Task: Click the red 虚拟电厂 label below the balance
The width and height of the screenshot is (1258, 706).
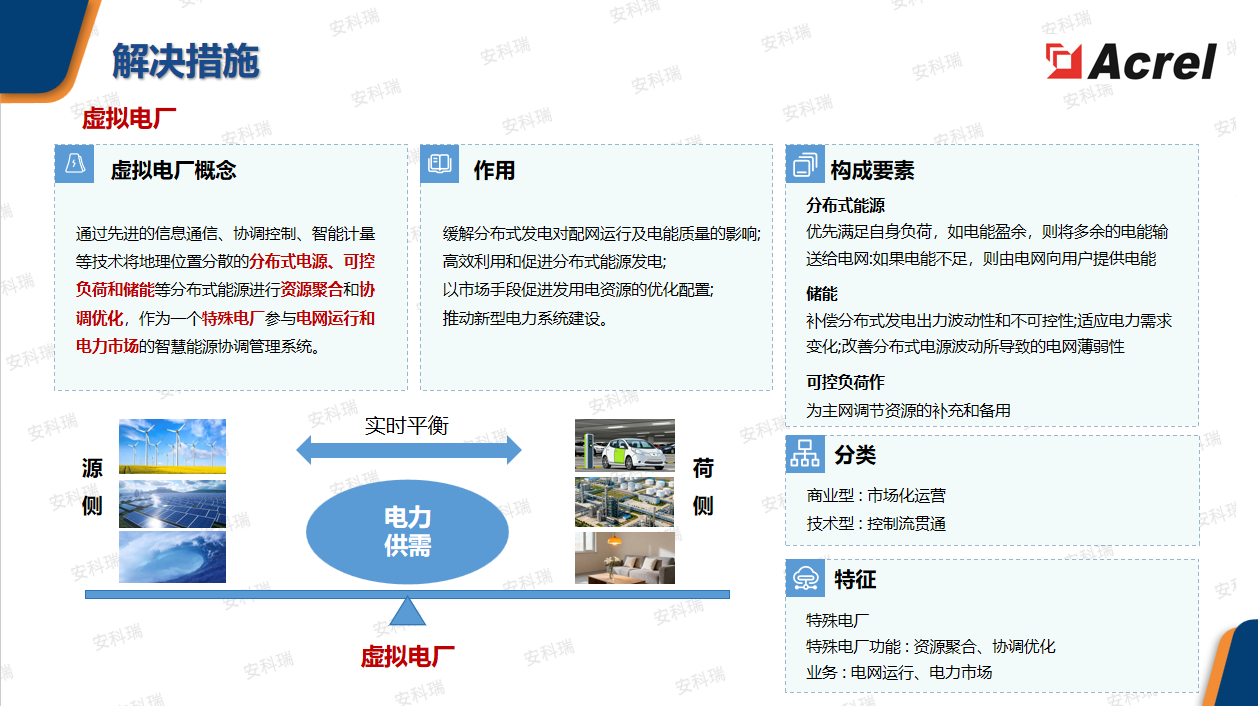Action: pos(408,657)
